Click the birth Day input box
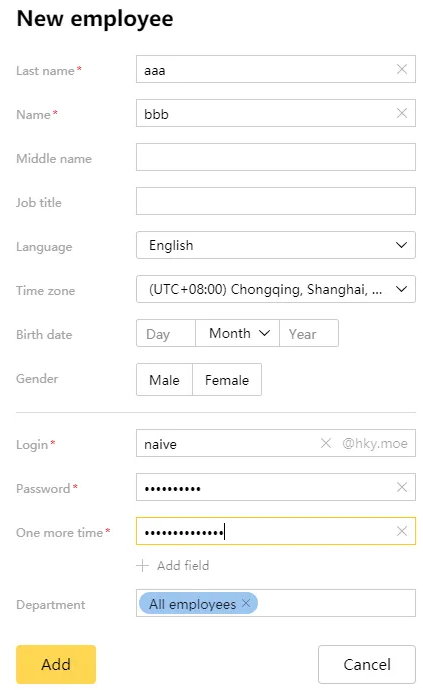The width and height of the screenshot is (423, 690). coord(166,333)
